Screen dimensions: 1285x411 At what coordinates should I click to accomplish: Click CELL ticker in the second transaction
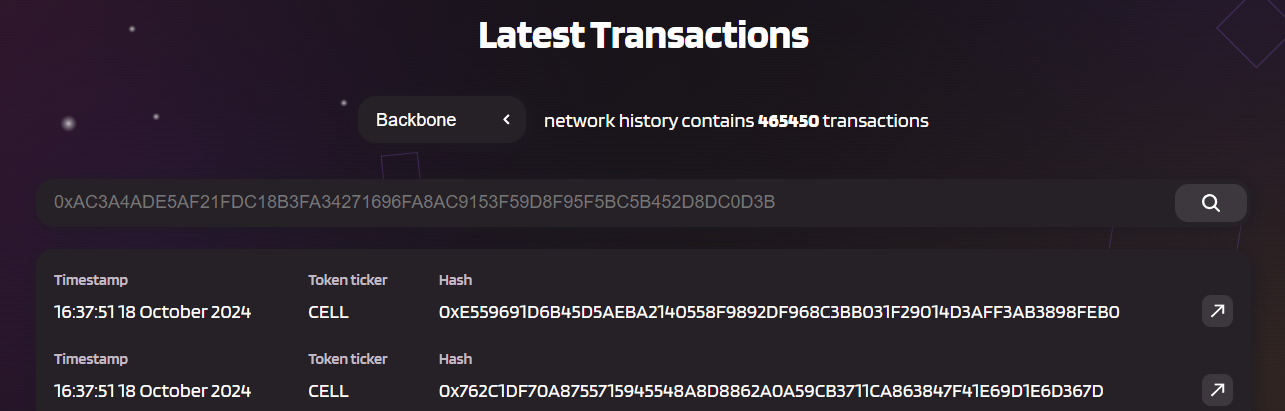click(328, 390)
